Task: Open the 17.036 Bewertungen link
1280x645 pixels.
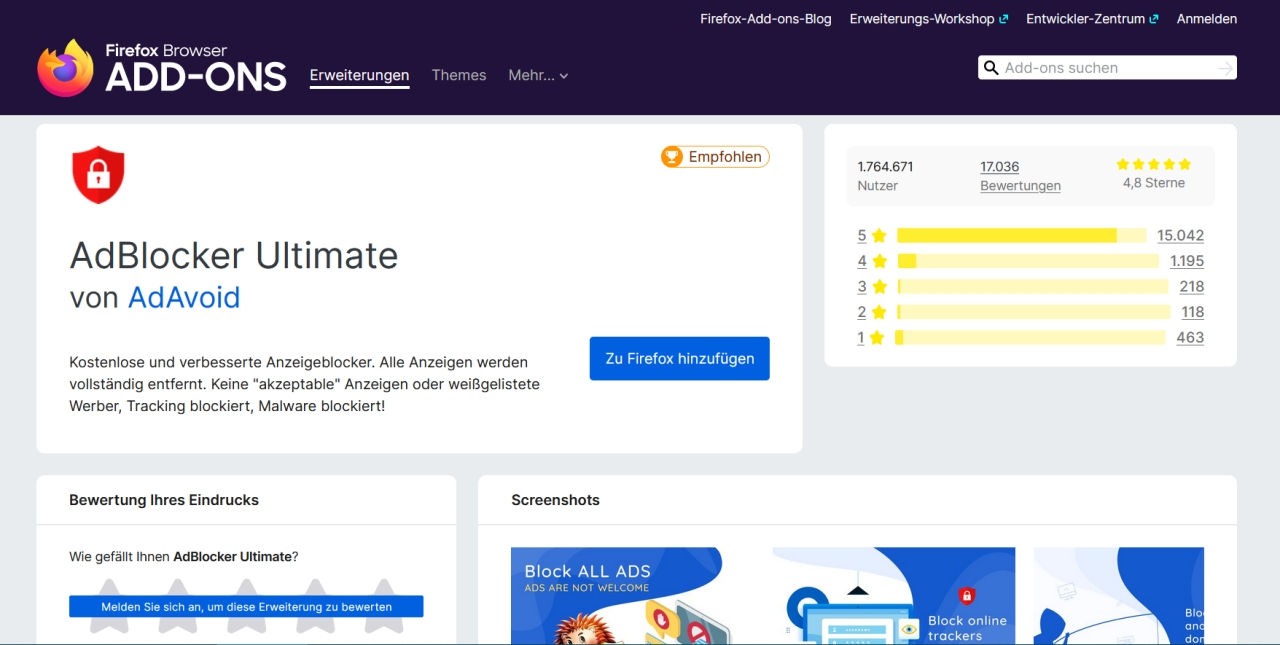Action: (x=1020, y=176)
